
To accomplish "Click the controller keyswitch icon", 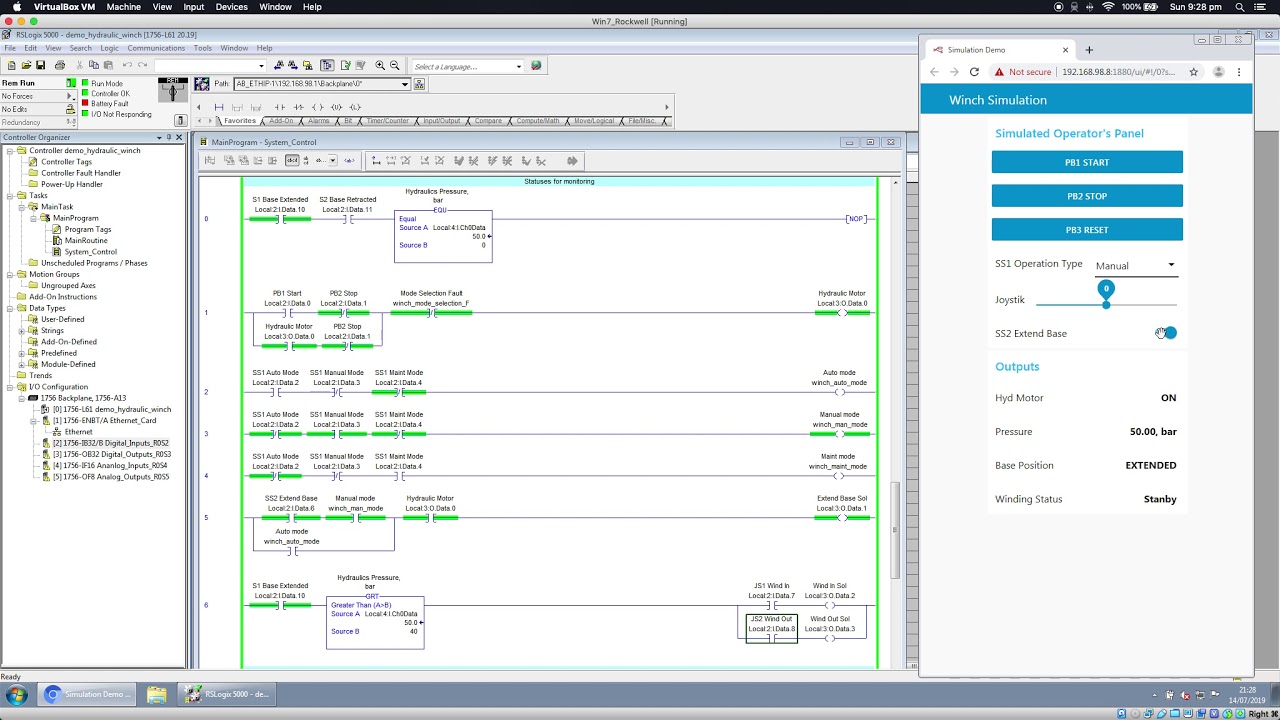I will (174, 90).
